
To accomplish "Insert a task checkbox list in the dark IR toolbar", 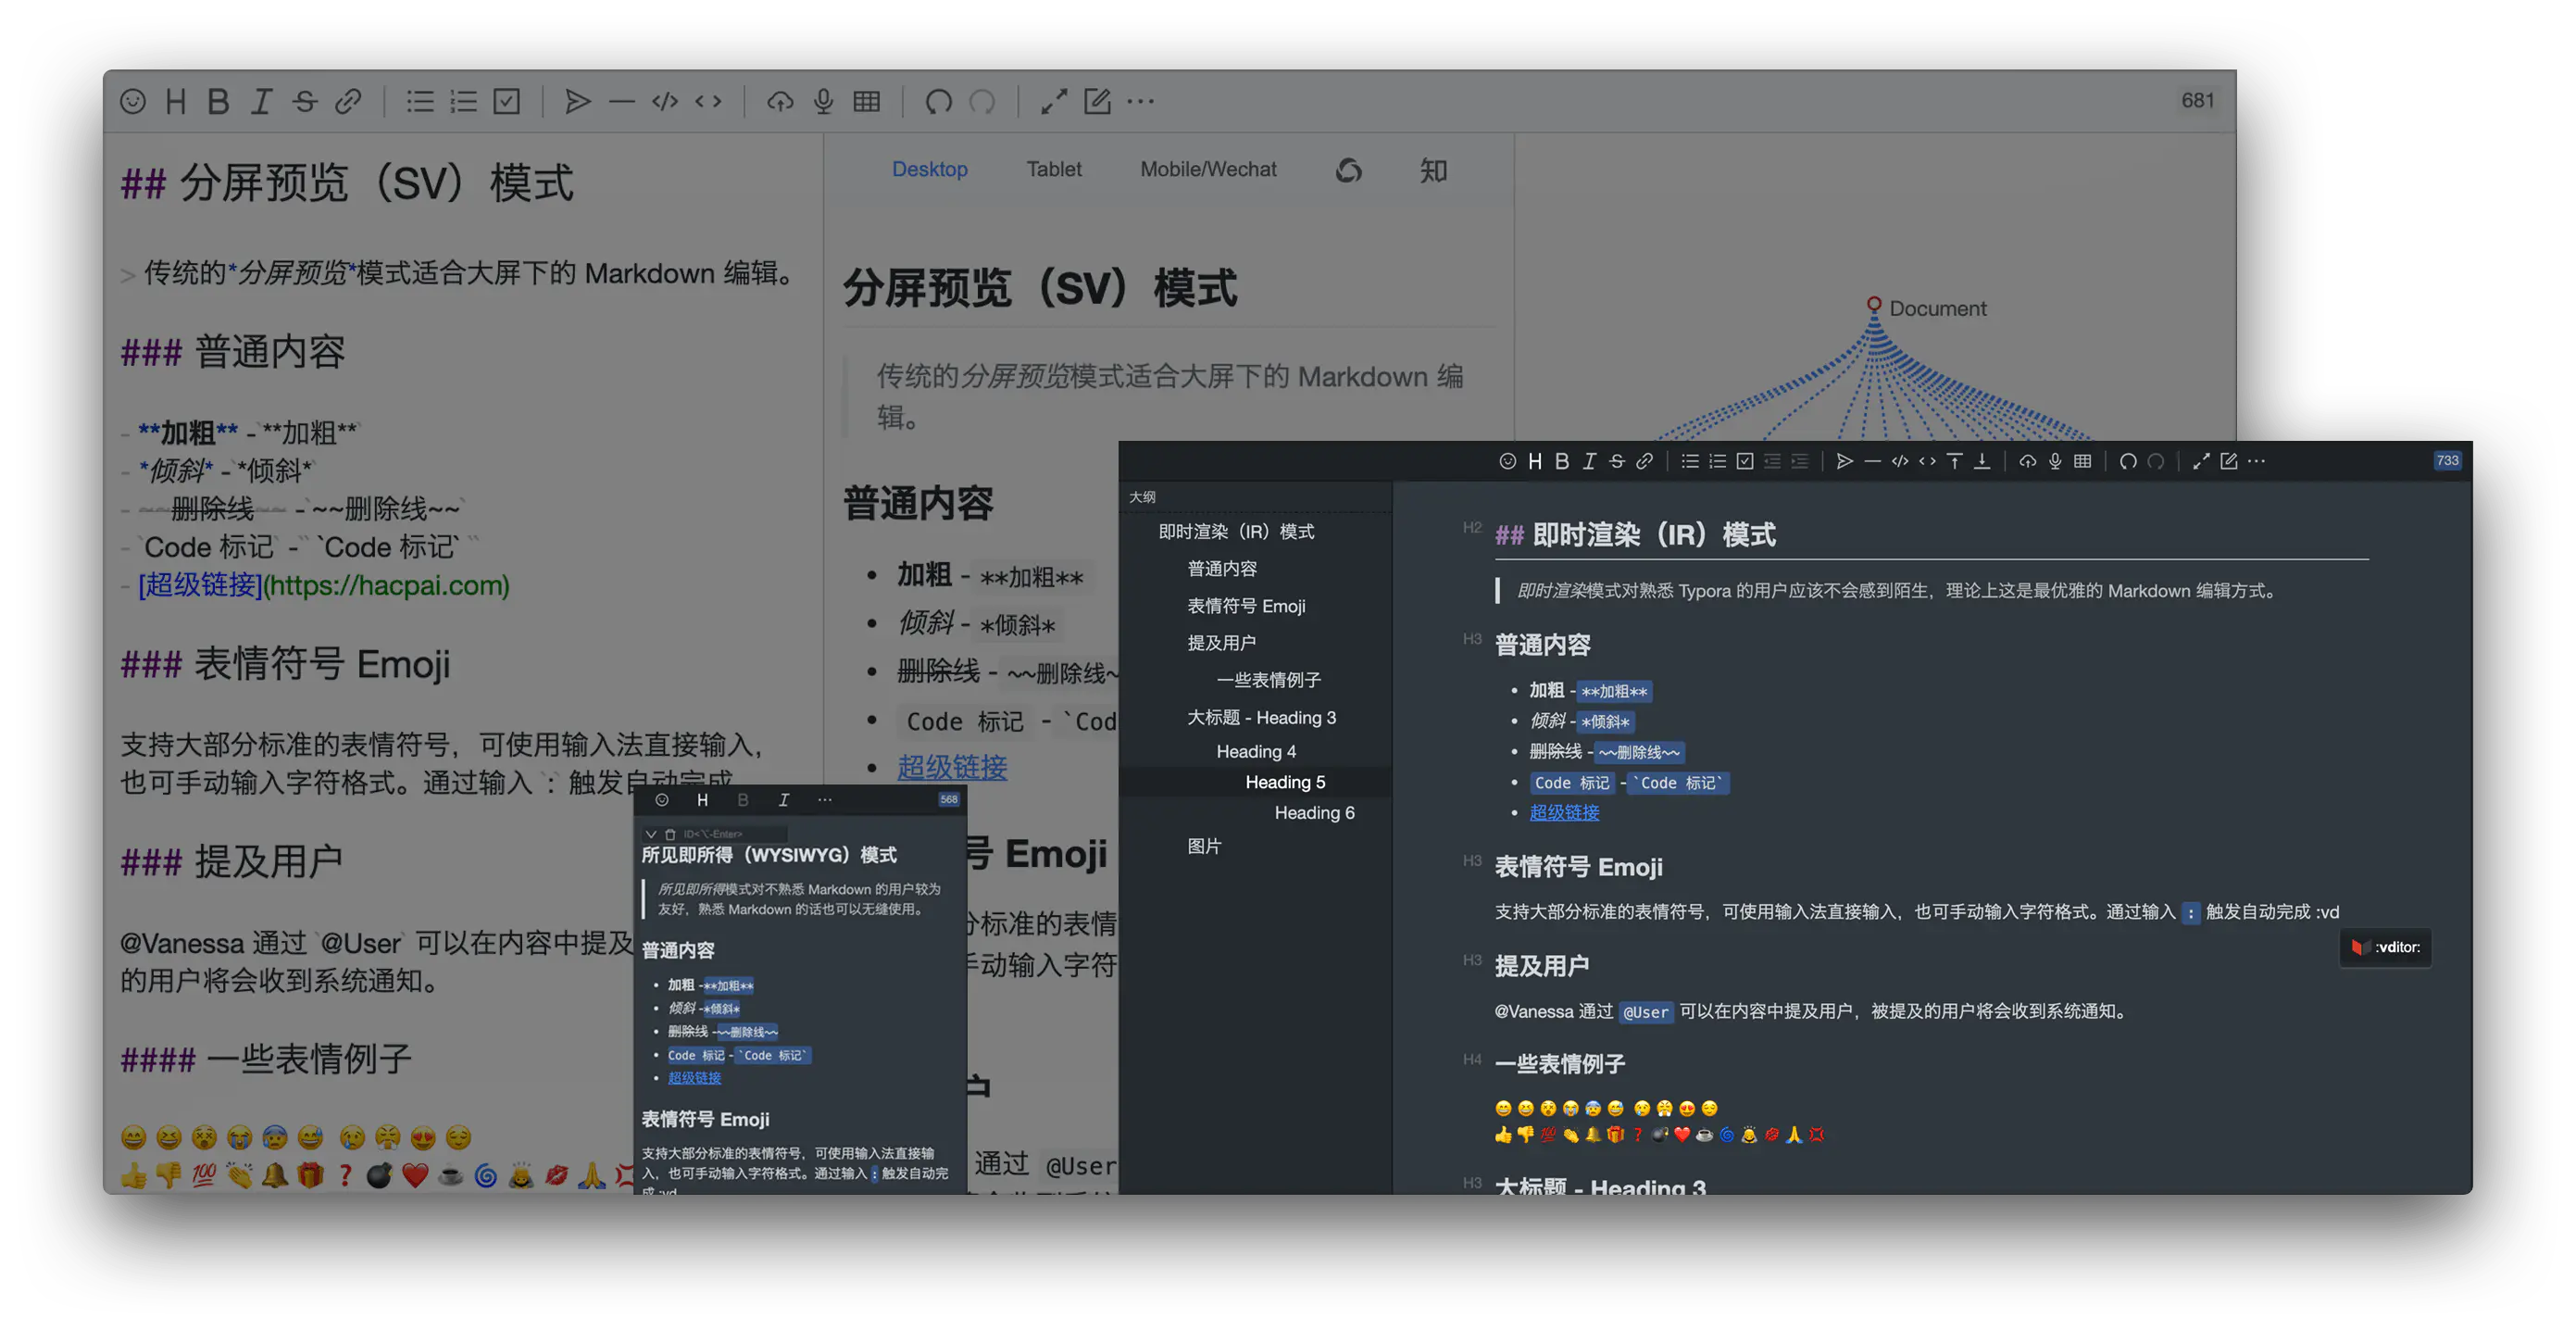I will [1745, 461].
